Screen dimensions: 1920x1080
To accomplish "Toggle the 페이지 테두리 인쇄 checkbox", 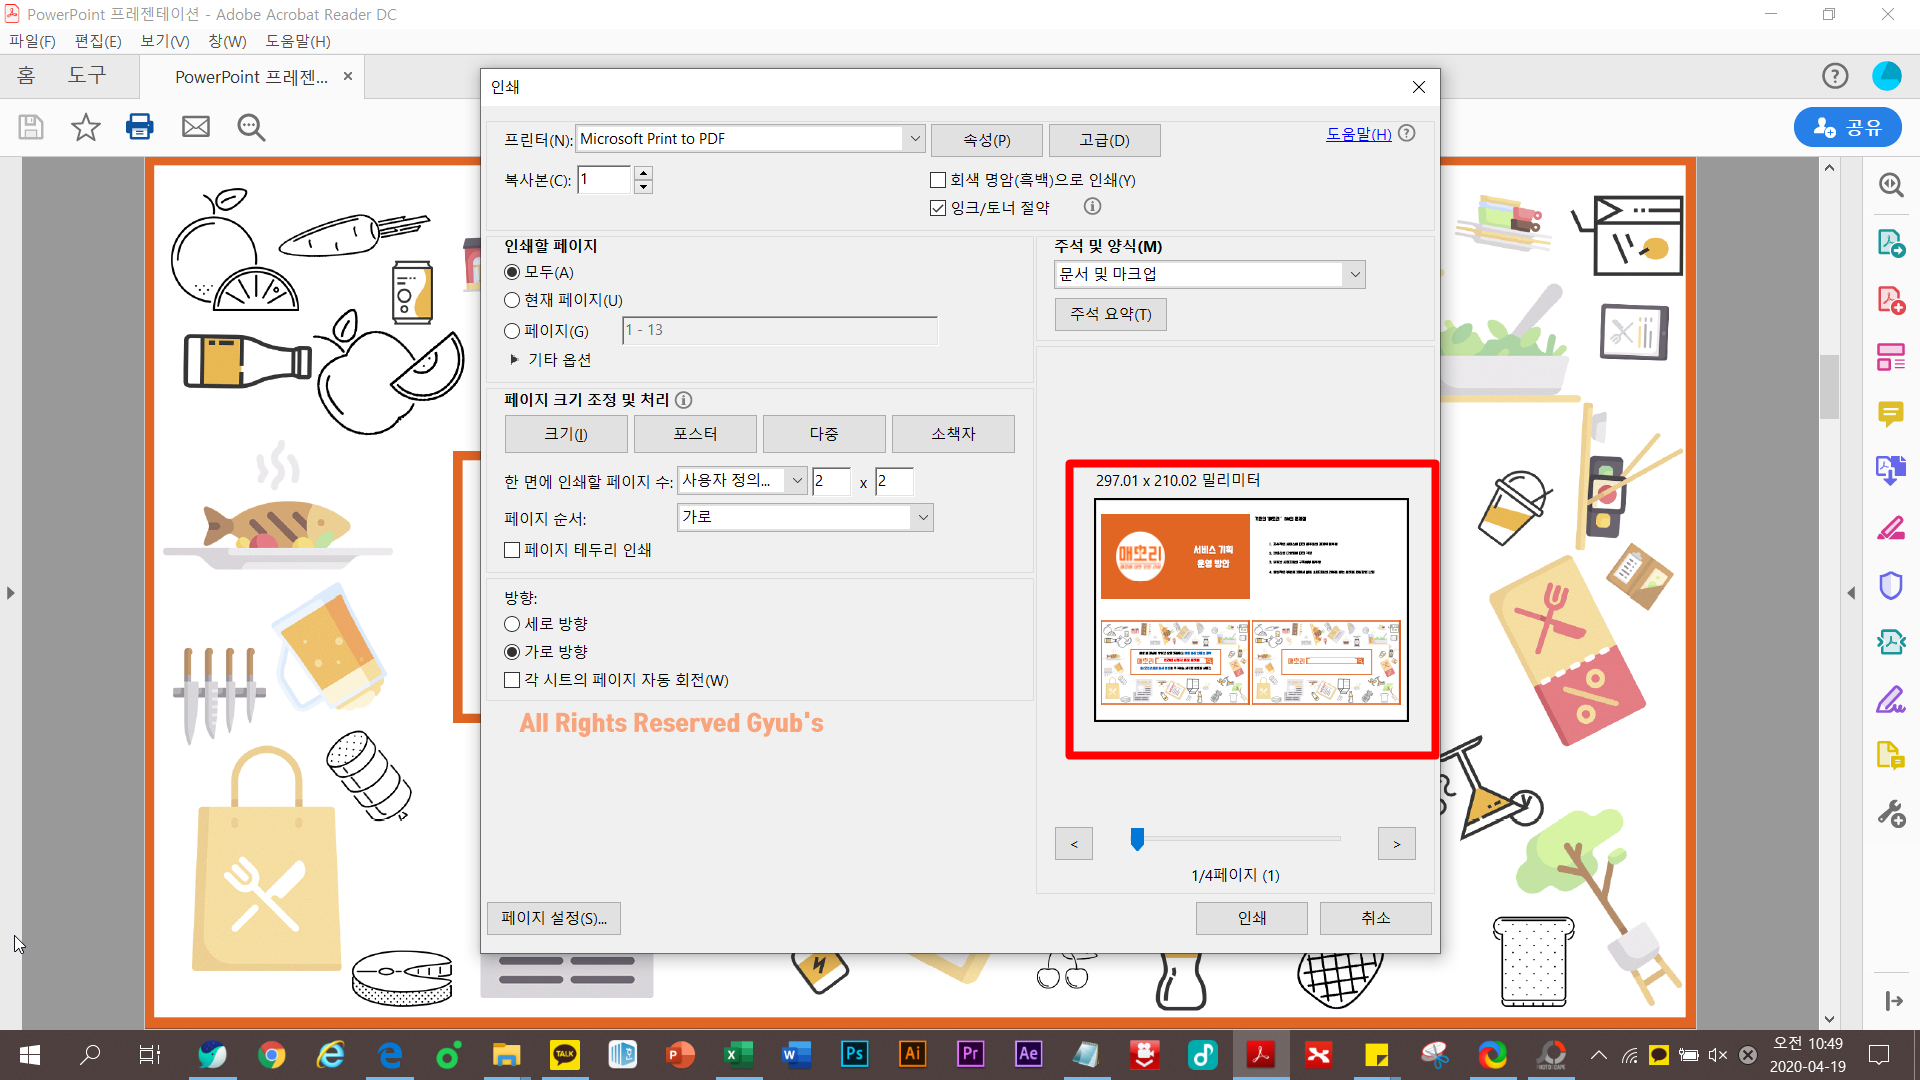I will point(512,550).
